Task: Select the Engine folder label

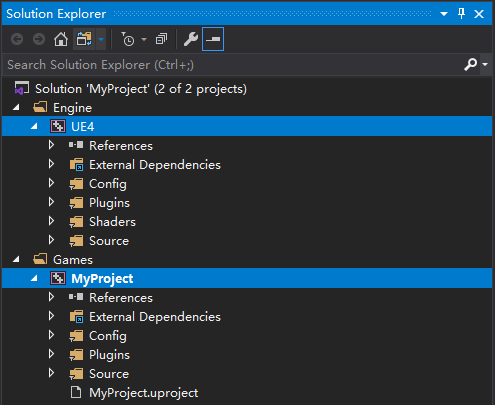Action: (72, 108)
